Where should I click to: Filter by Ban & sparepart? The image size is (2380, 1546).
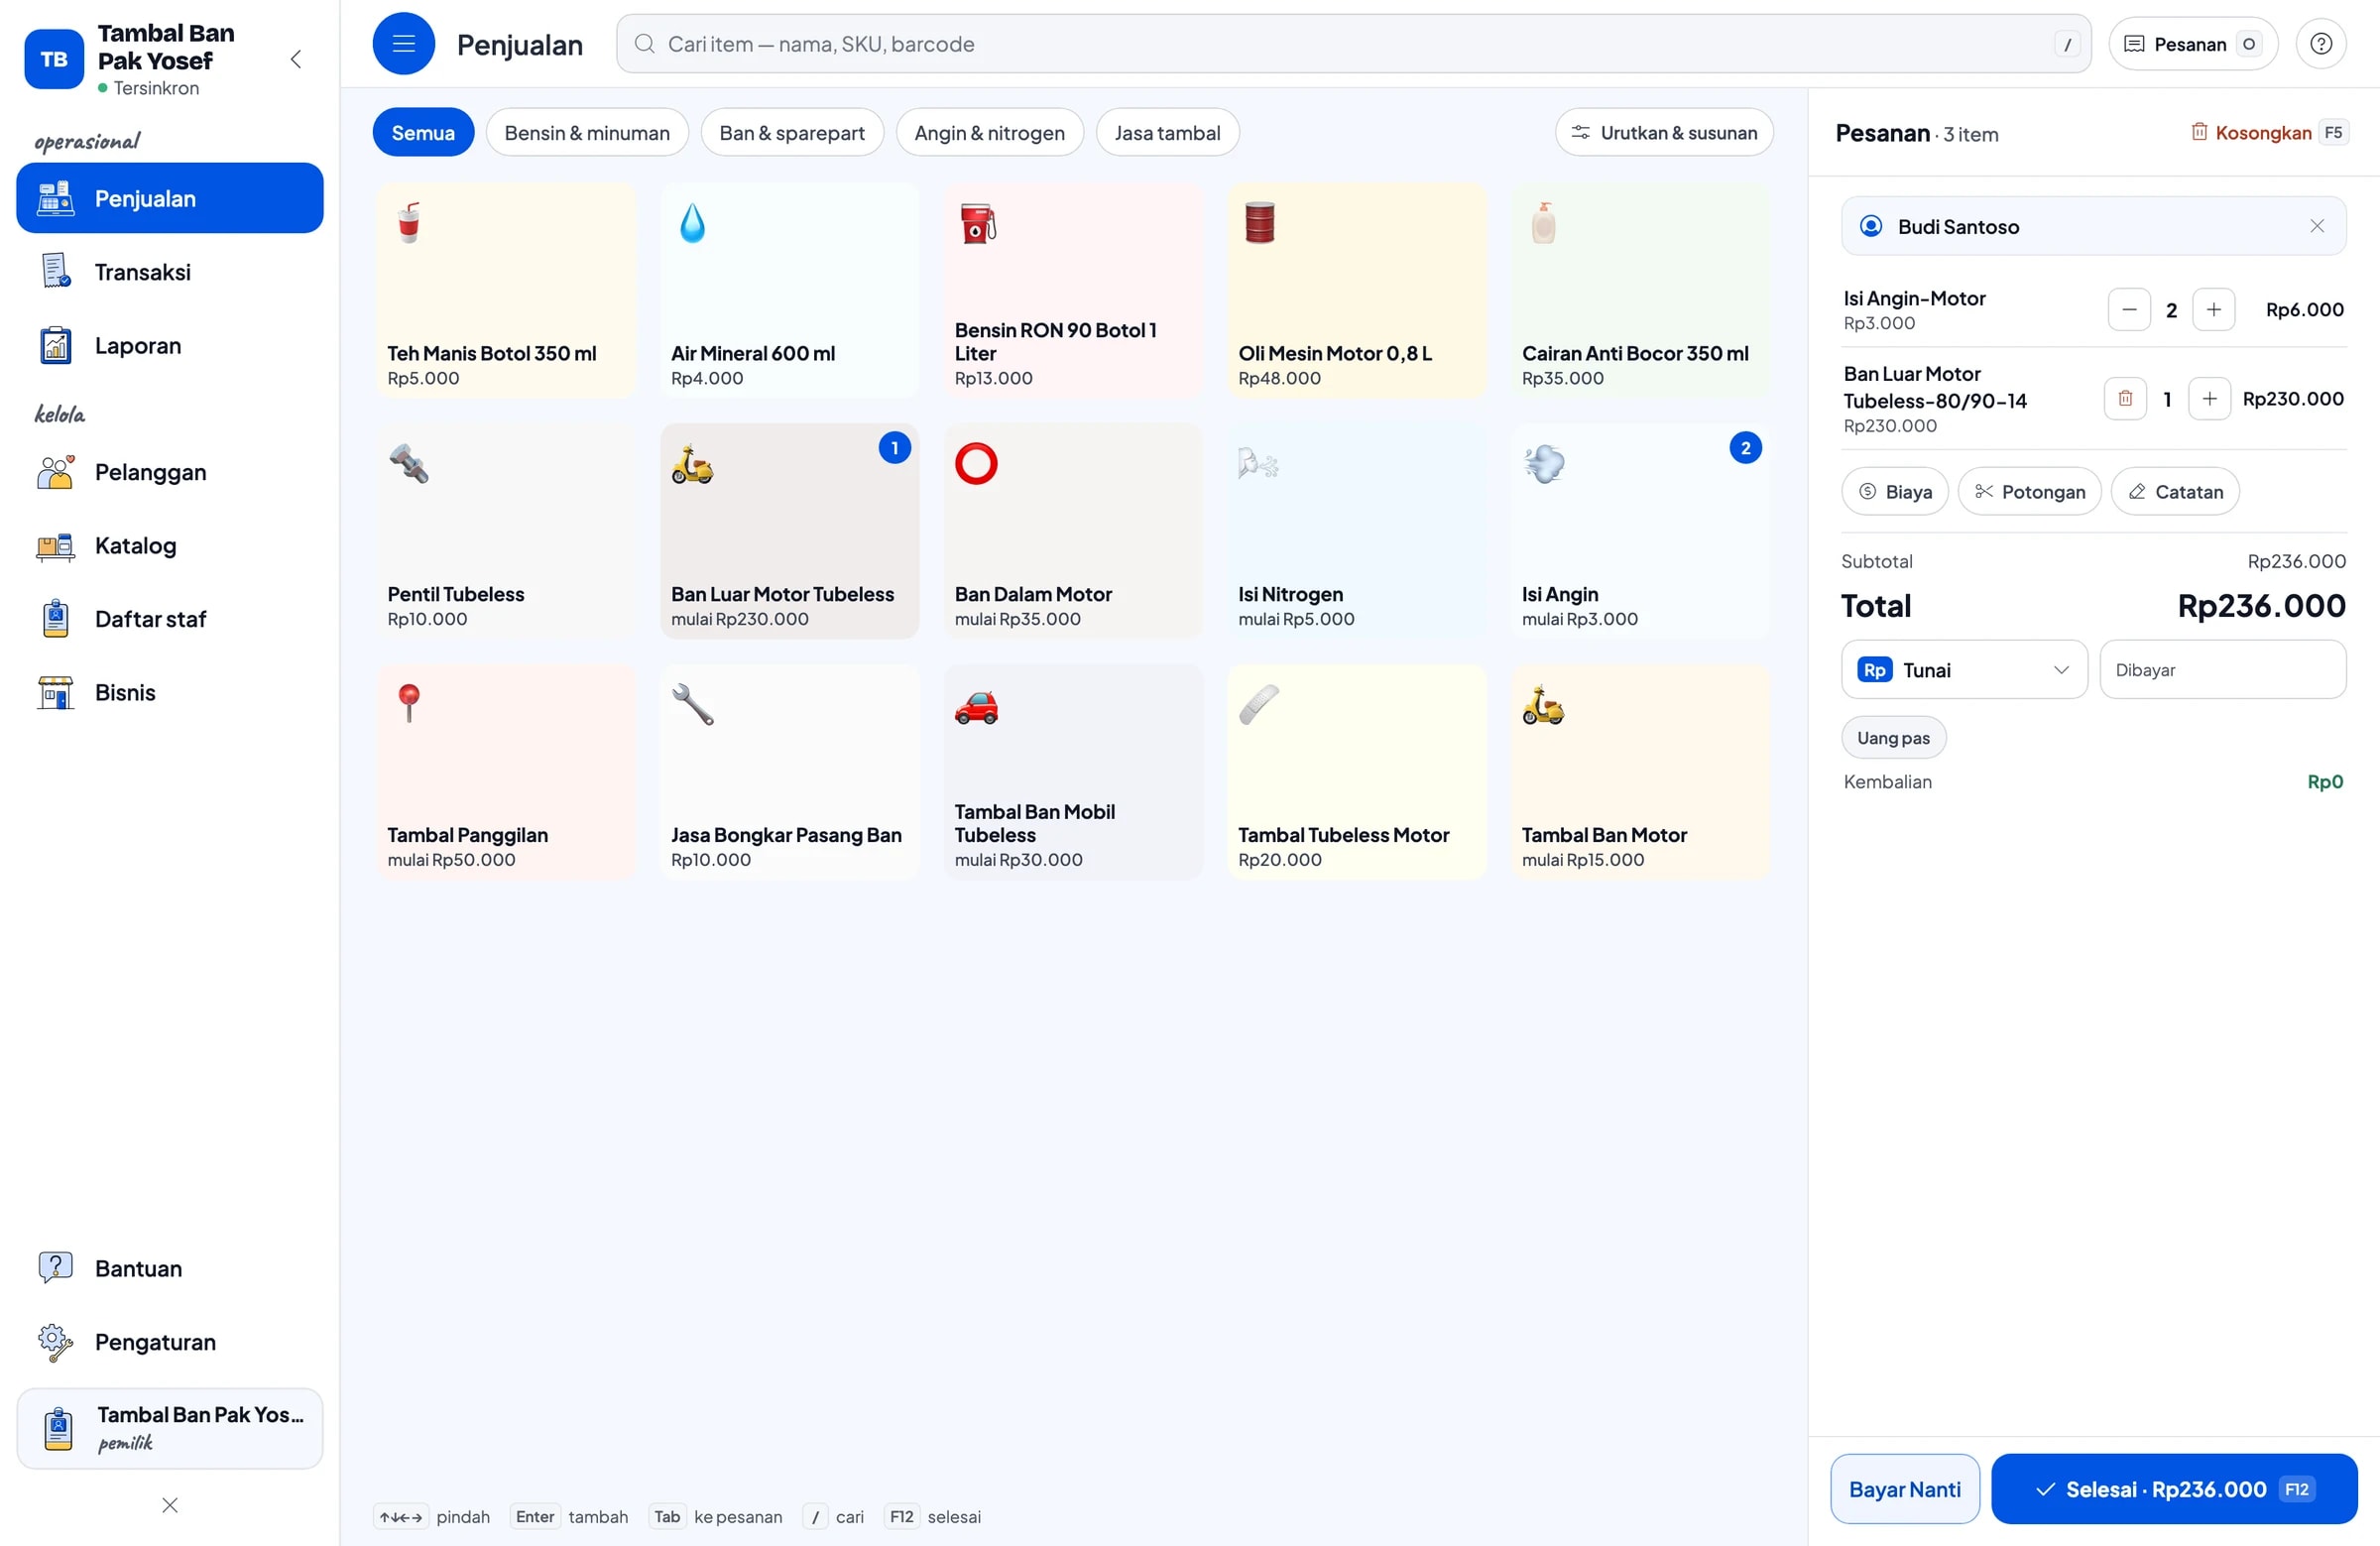[x=792, y=133]
